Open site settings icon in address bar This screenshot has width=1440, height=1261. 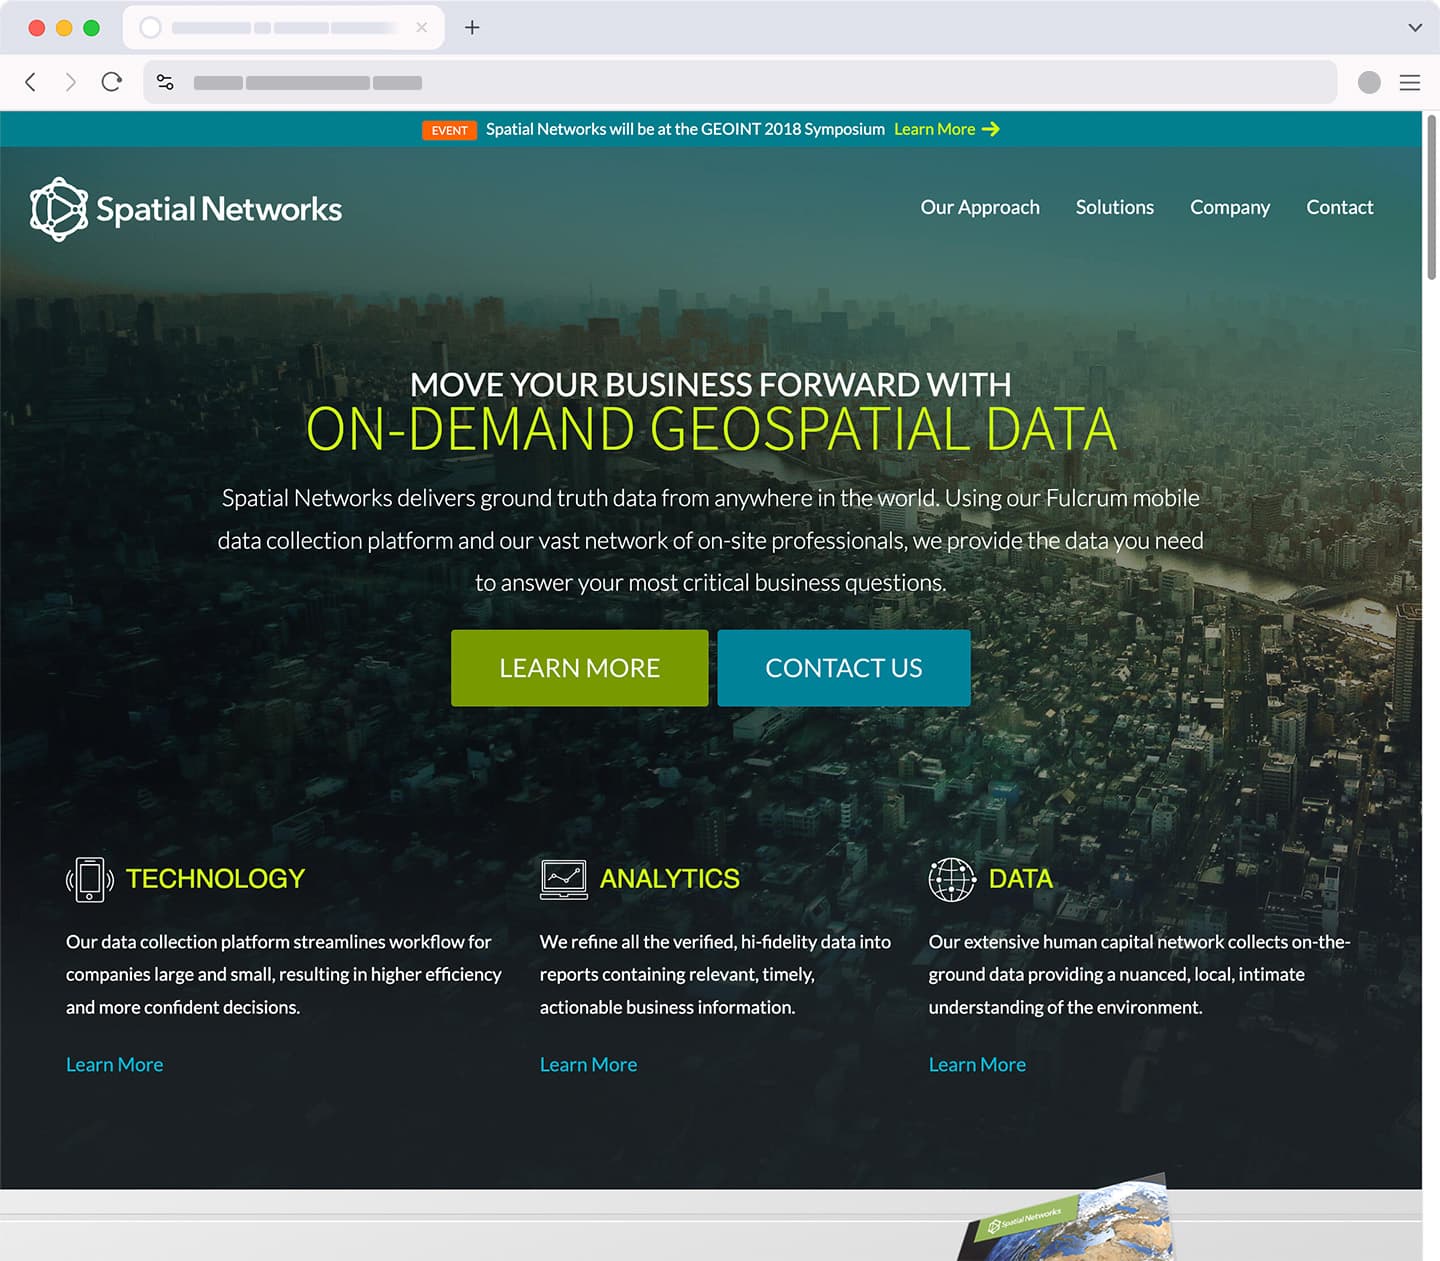coord(165,82)
